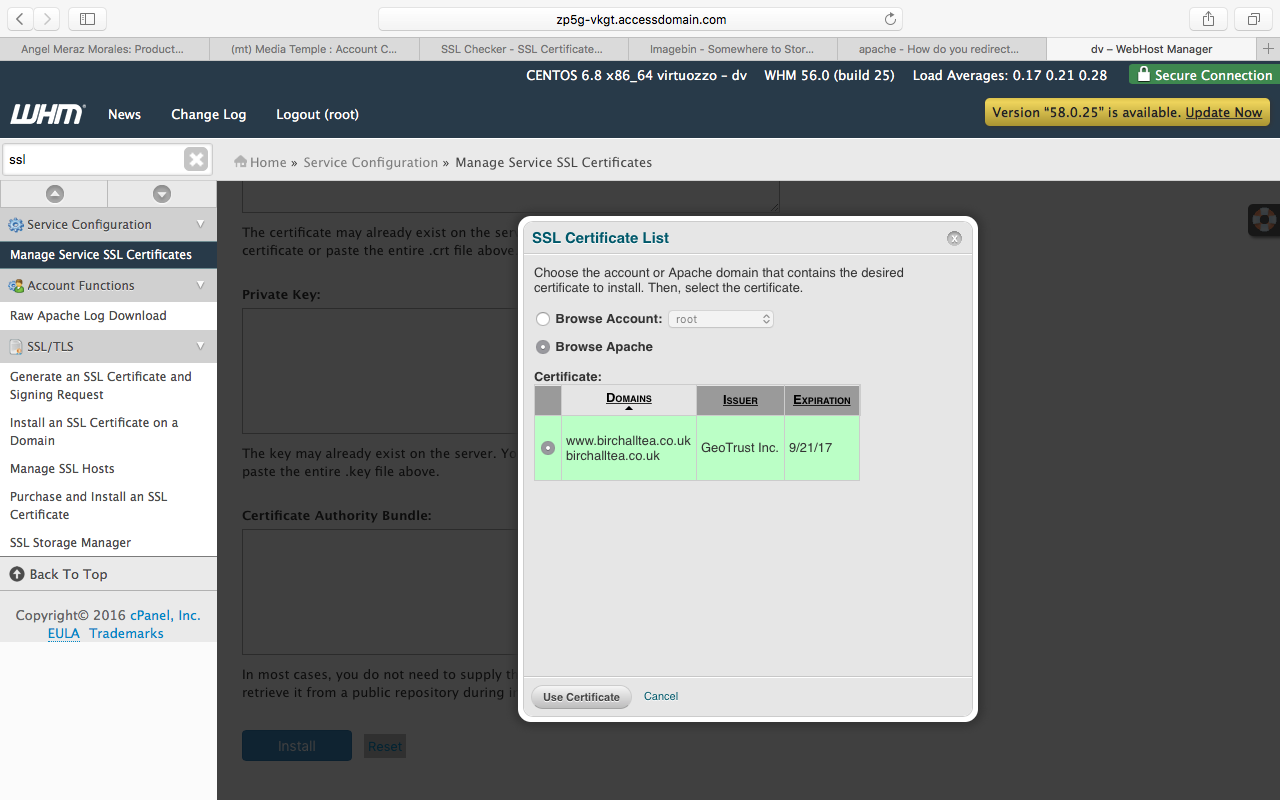Click the Update Now link
Viewport: 1280px width, 800px height.
(x=1223, y=112)
